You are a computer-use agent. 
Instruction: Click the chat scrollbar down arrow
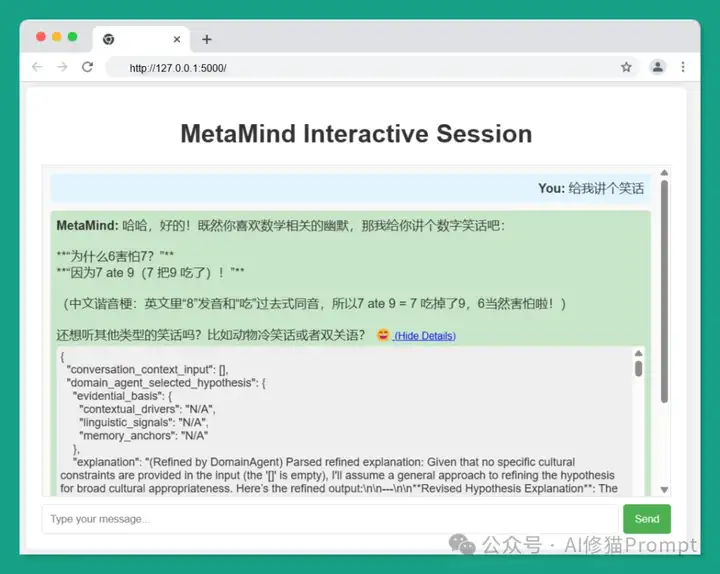664,490
